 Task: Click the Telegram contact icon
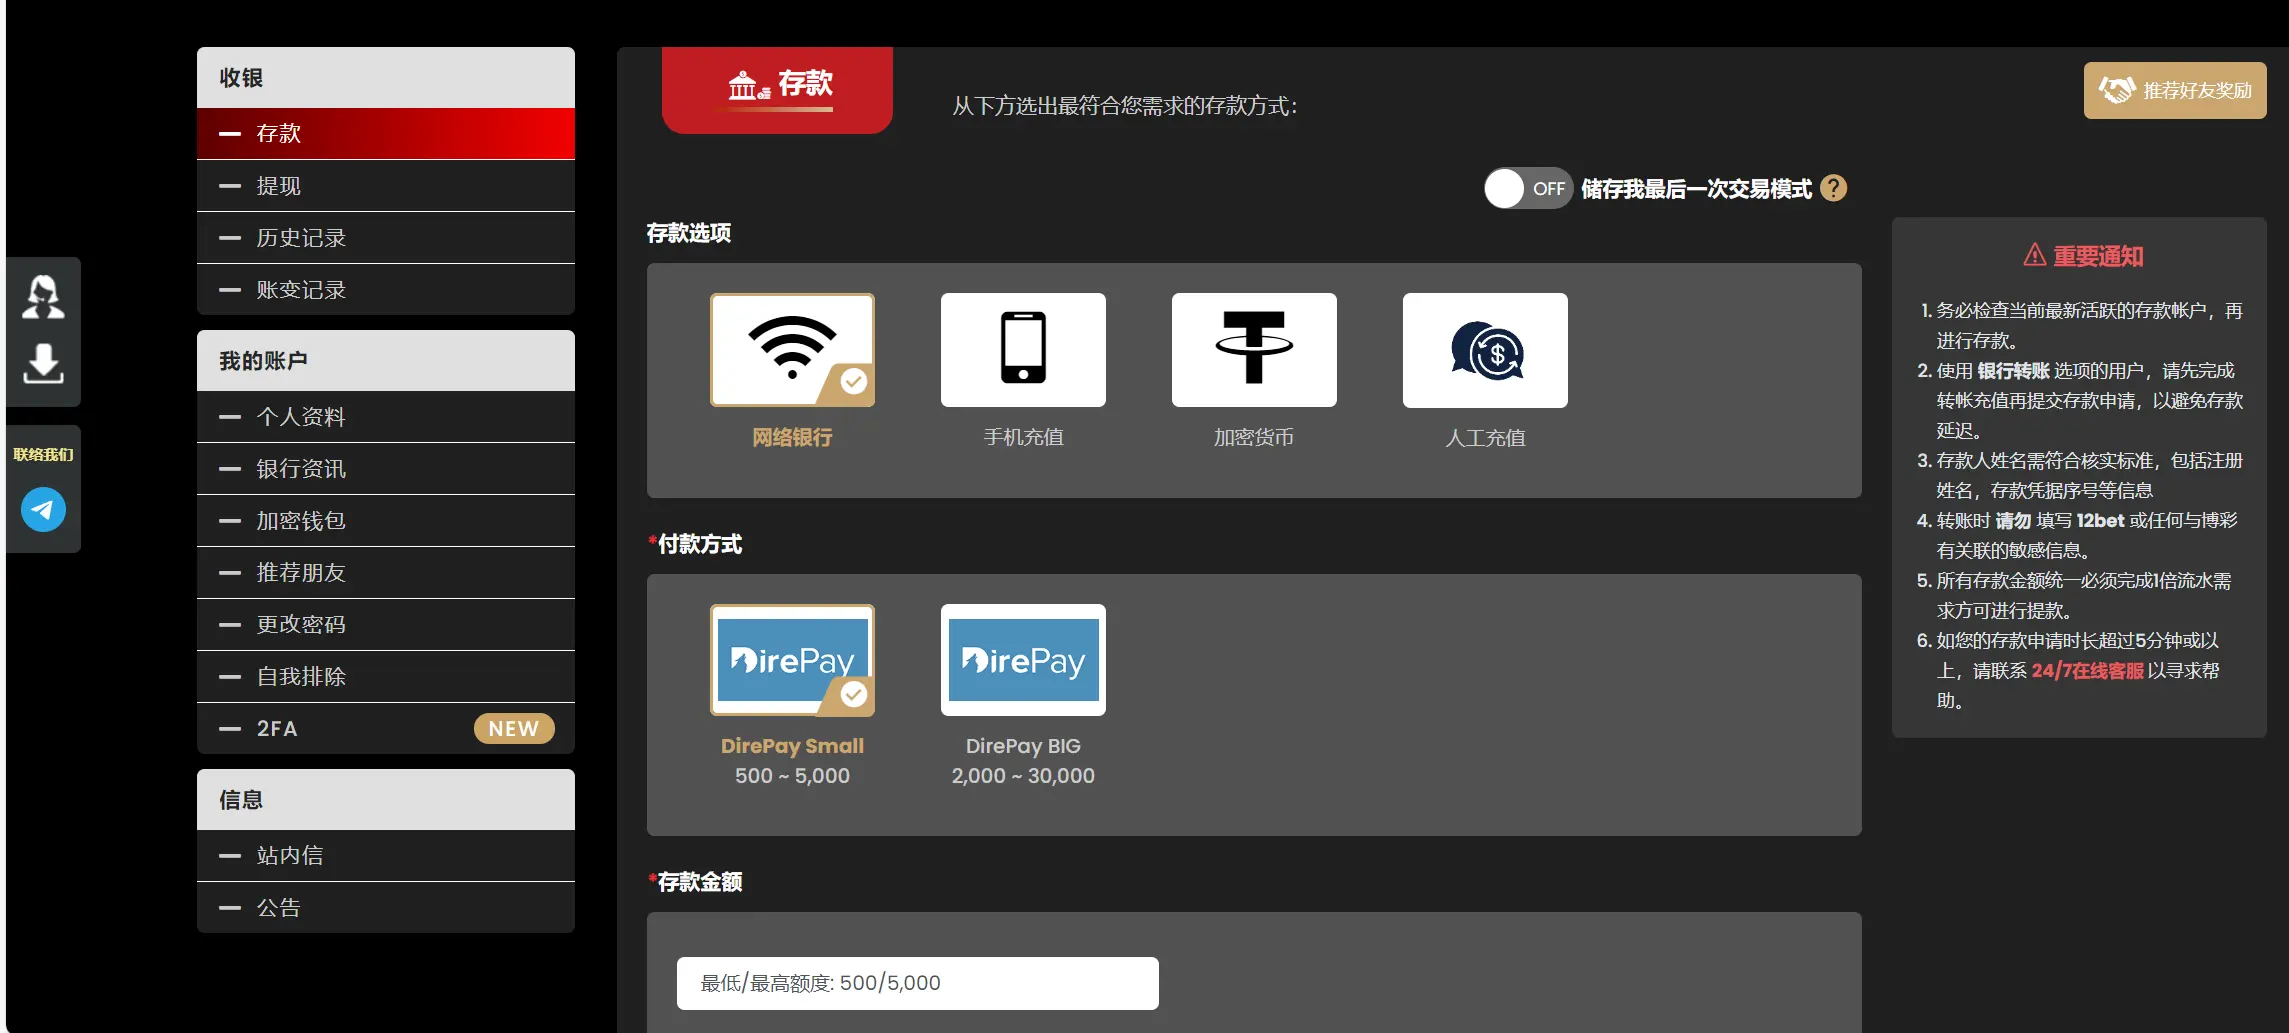pyautogui.click(x=42, y=509)
